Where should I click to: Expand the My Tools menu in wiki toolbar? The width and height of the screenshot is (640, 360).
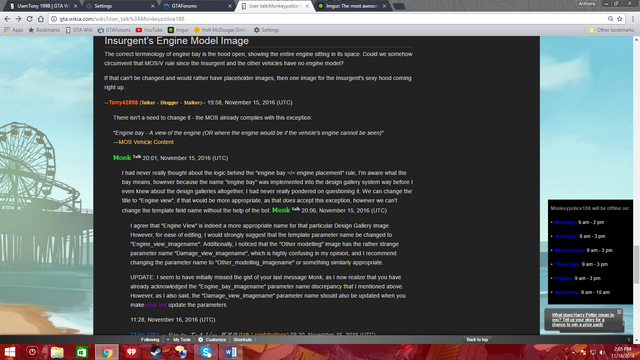pyautogui.click(x=179, y=340)
